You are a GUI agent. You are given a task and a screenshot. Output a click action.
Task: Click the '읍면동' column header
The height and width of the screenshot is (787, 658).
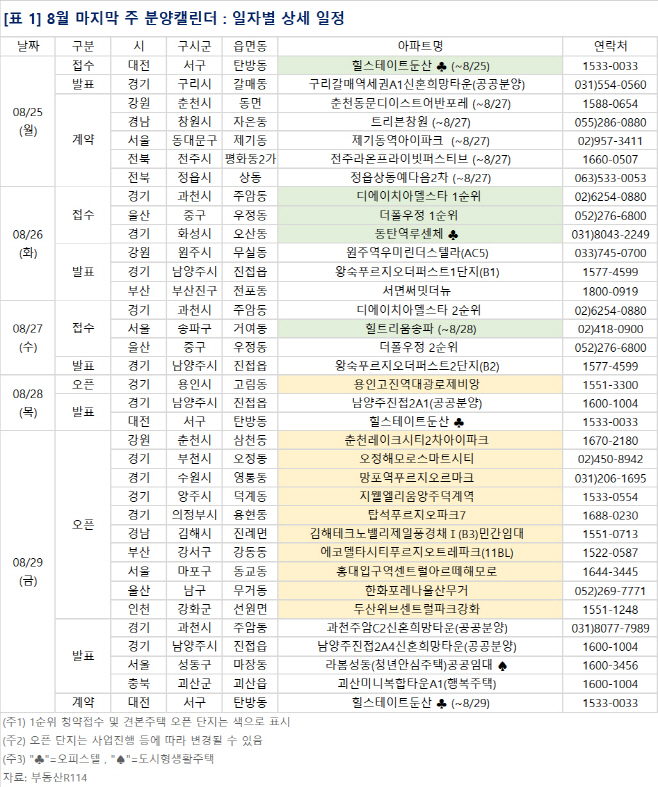pos(250,46)
